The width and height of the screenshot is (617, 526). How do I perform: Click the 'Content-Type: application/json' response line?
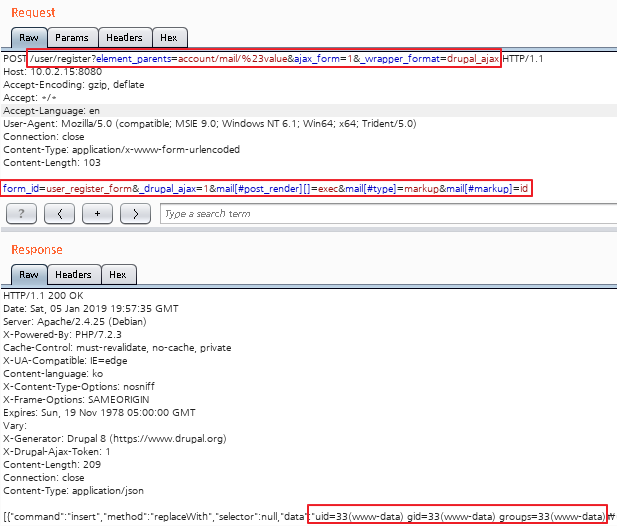tap(74, 490)
